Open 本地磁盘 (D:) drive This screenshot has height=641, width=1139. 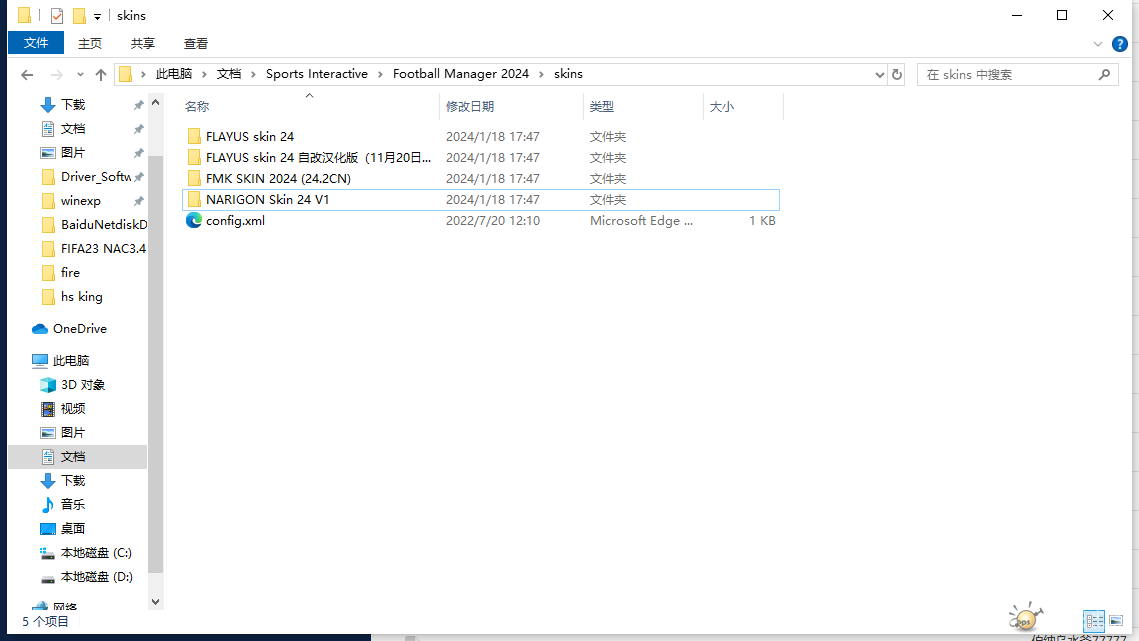point(96,576)
